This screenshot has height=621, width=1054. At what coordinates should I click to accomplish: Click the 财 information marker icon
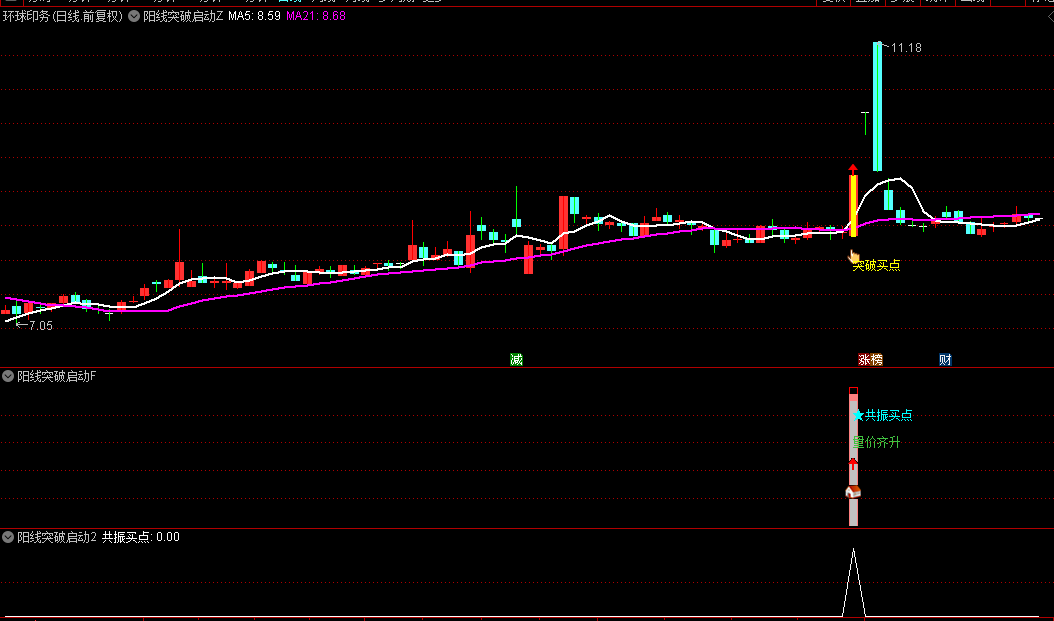tap(945, 360)
